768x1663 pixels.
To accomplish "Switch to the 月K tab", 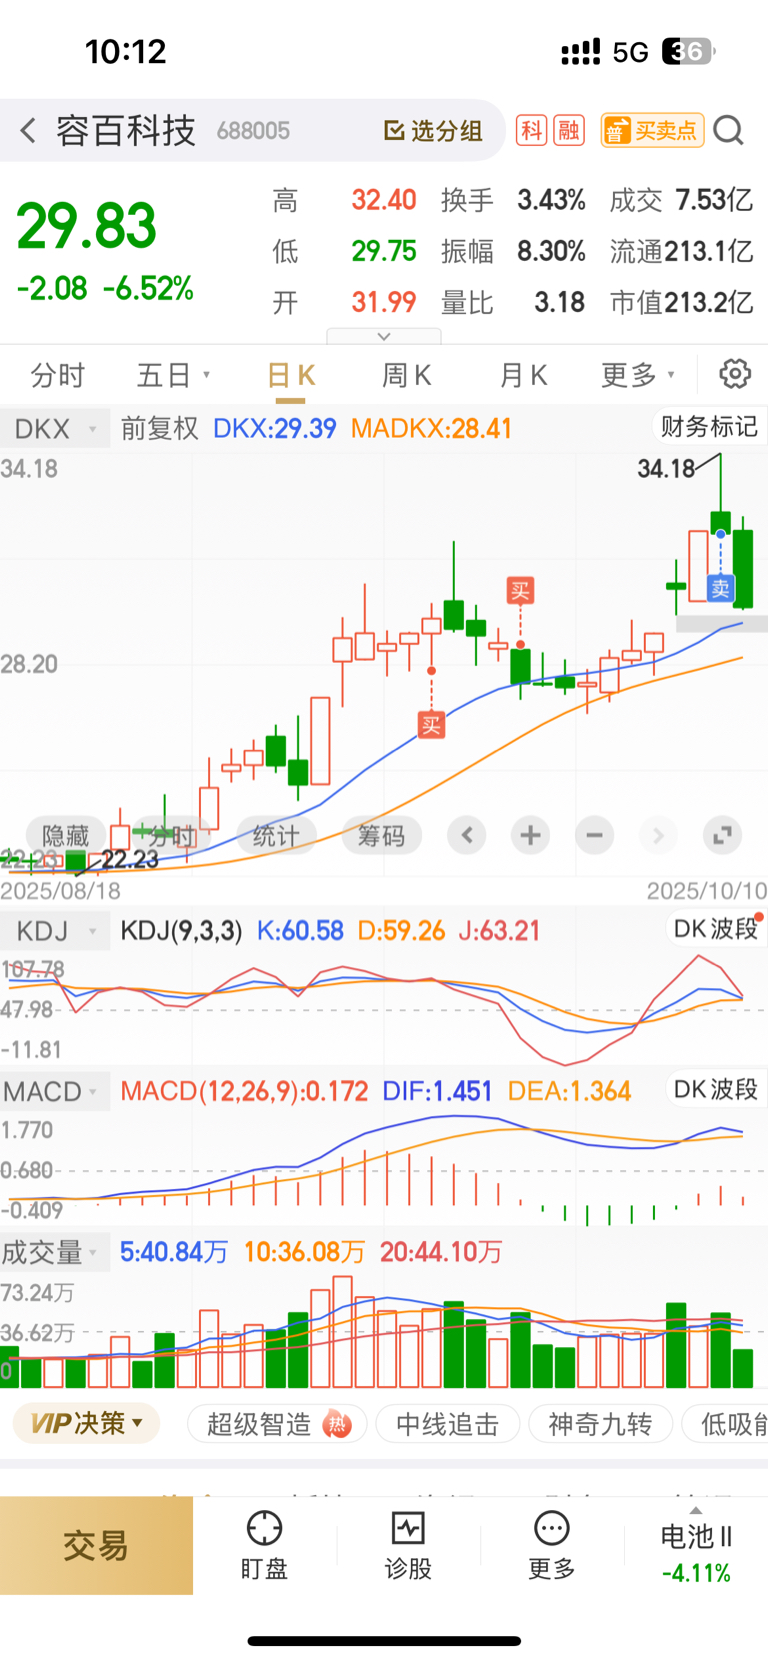I will pos(523,375).
